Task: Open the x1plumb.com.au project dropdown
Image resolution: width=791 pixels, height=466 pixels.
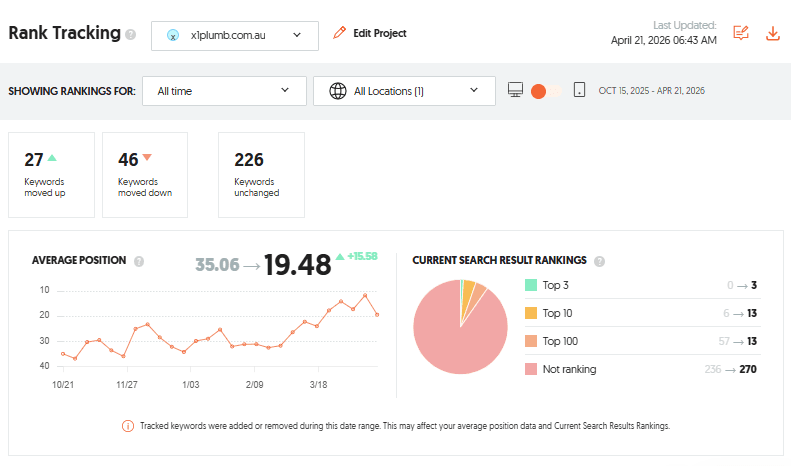Action: [x=235, y=35]
